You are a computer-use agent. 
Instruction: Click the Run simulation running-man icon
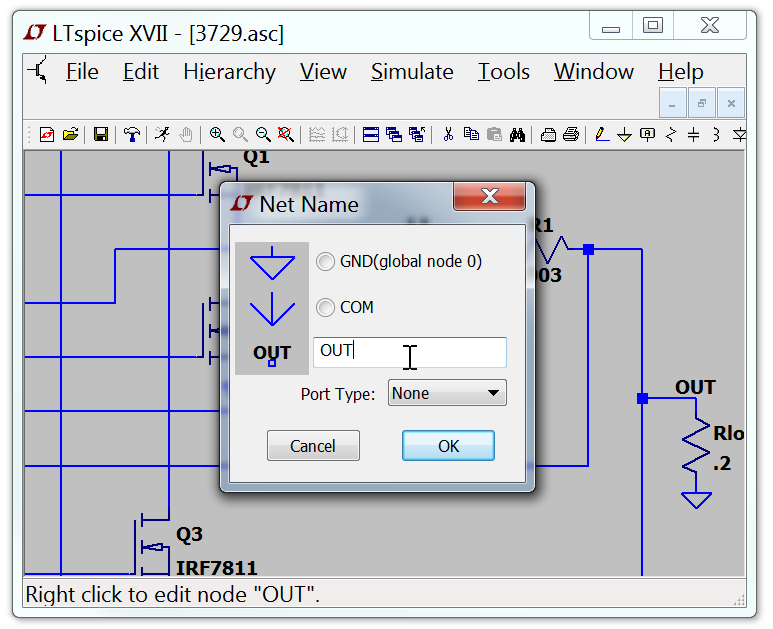pos(162,134)
